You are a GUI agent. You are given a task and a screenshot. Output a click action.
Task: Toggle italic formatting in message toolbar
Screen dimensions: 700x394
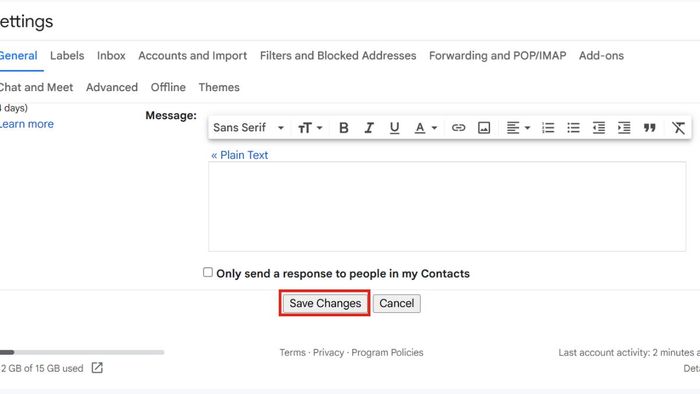[369, 128]
